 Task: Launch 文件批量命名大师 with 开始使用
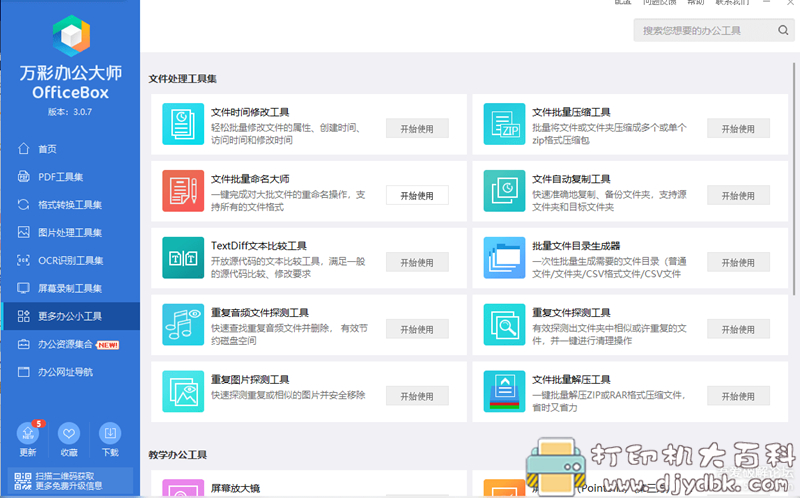point(417,195)
